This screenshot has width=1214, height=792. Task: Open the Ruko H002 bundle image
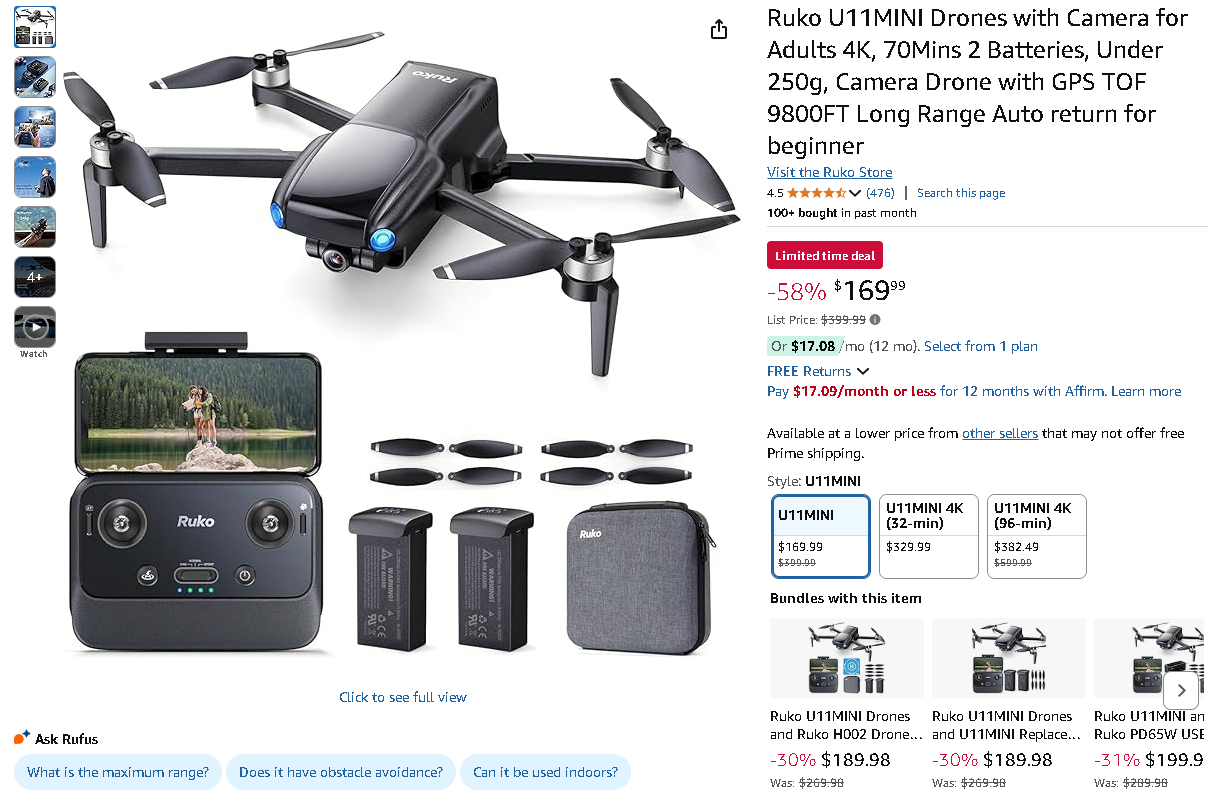tap(846, 658)
